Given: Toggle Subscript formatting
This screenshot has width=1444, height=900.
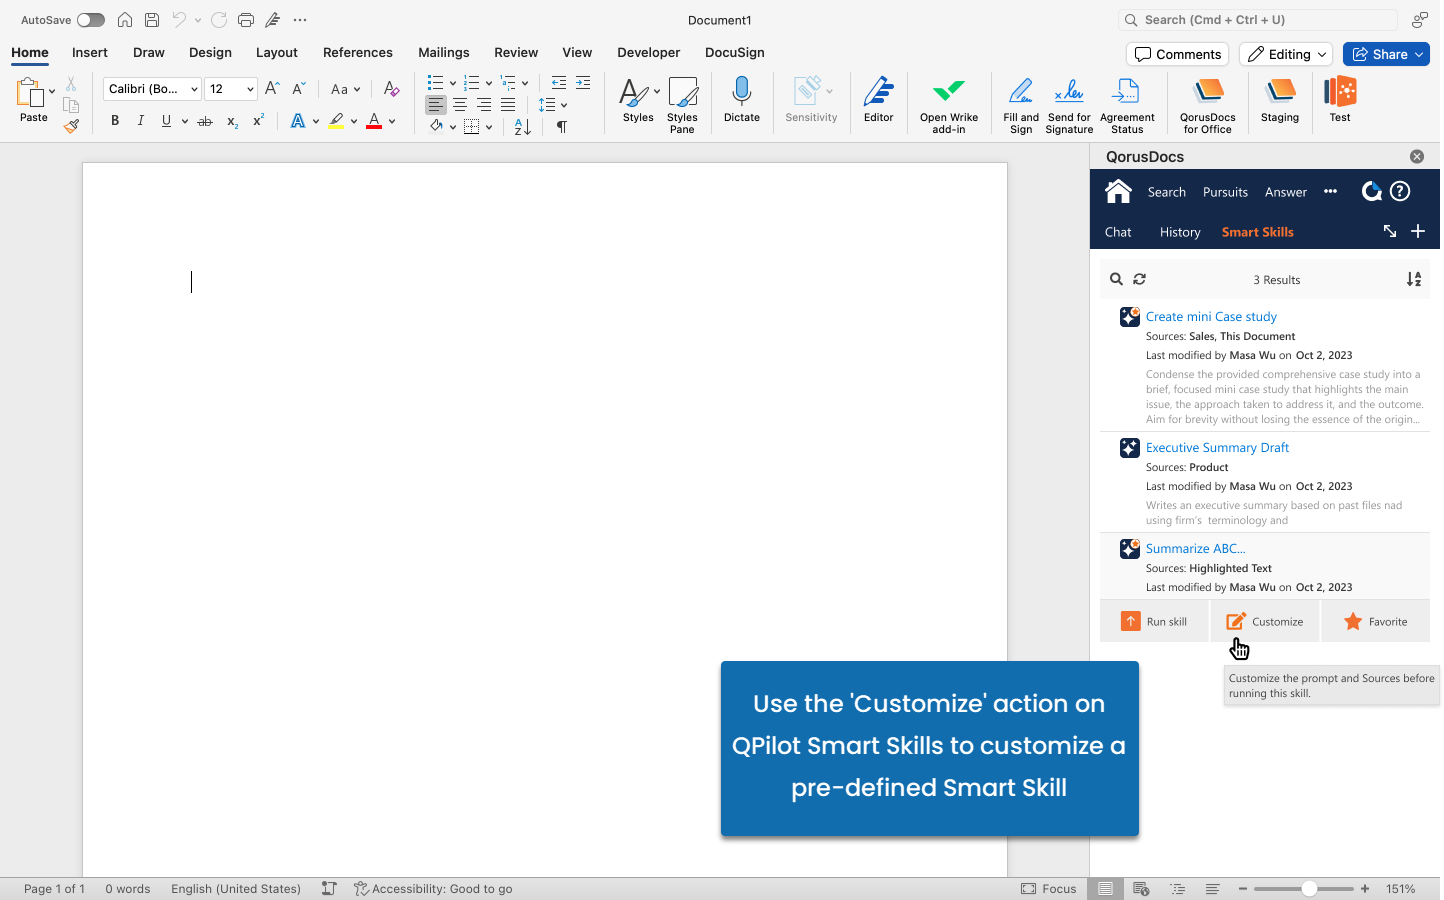Looking at the screenshot, I should [x=232, y=122].
